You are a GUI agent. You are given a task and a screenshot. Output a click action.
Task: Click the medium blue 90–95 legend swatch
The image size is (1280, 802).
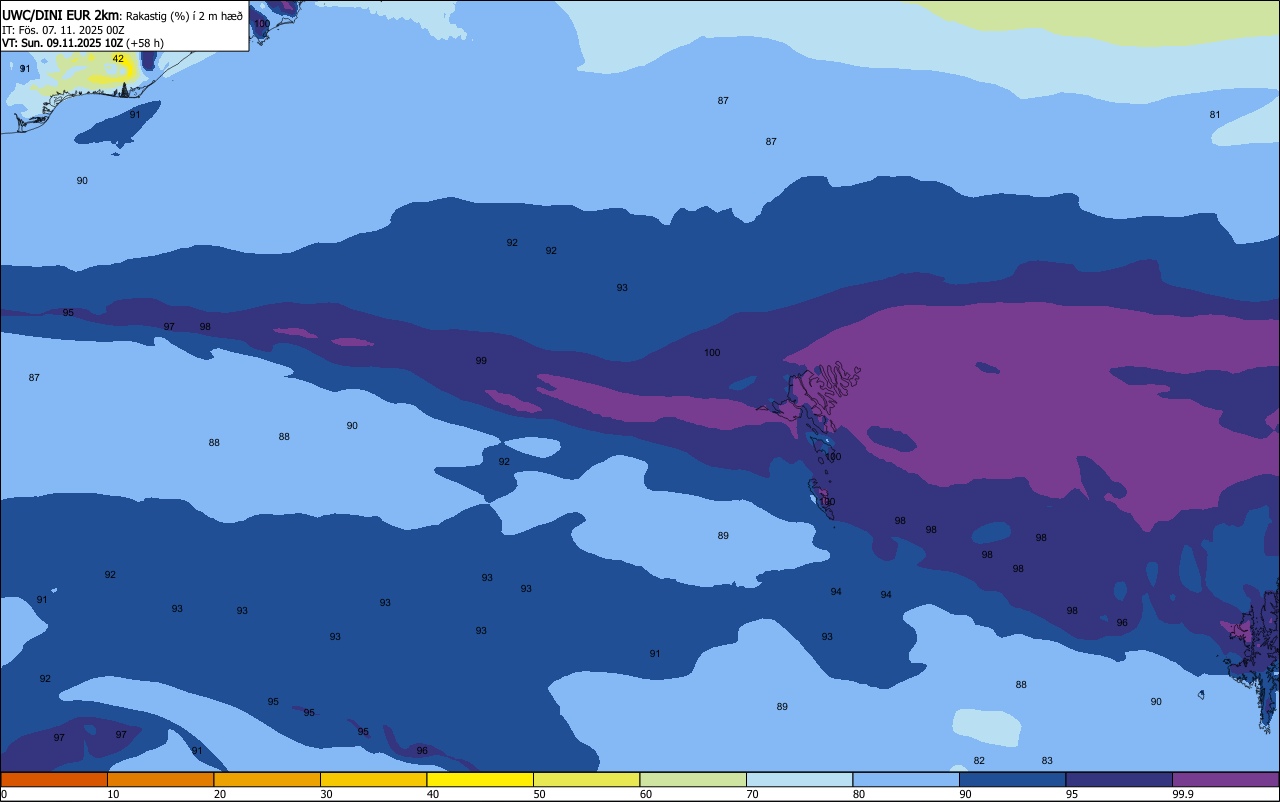(x=1012, y=779)
